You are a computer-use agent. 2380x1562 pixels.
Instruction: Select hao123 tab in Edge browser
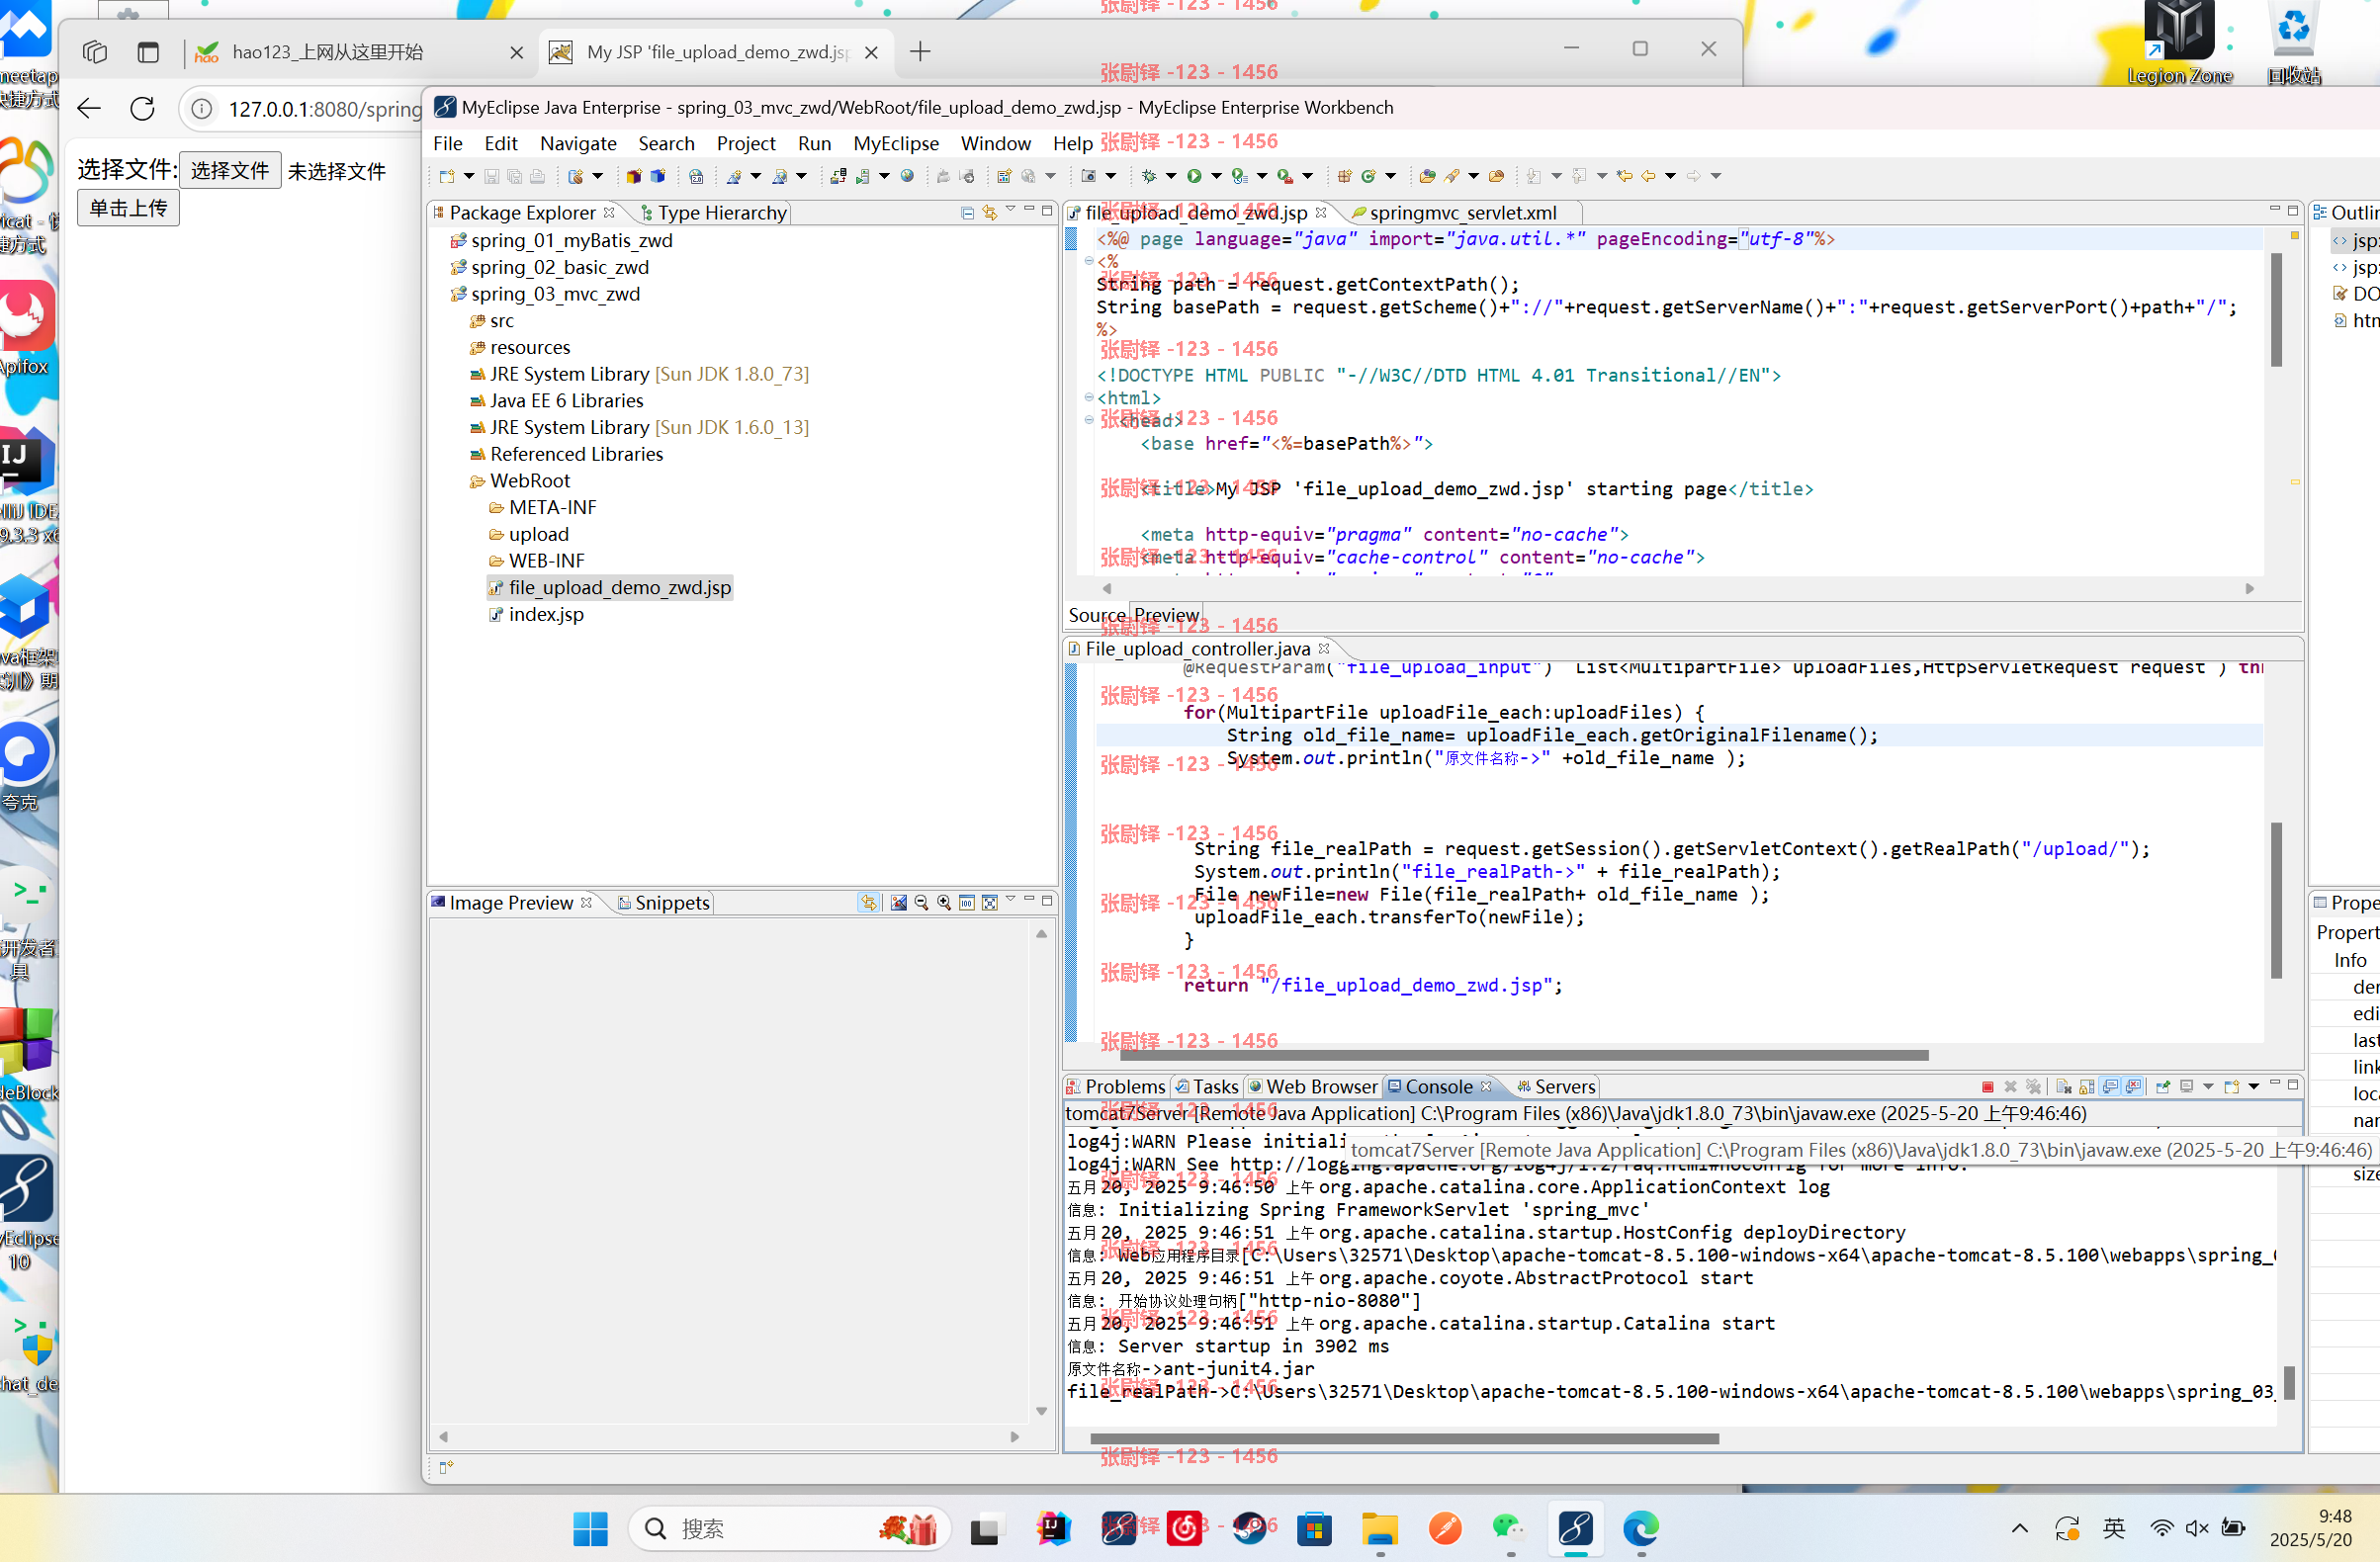[358, 52]
